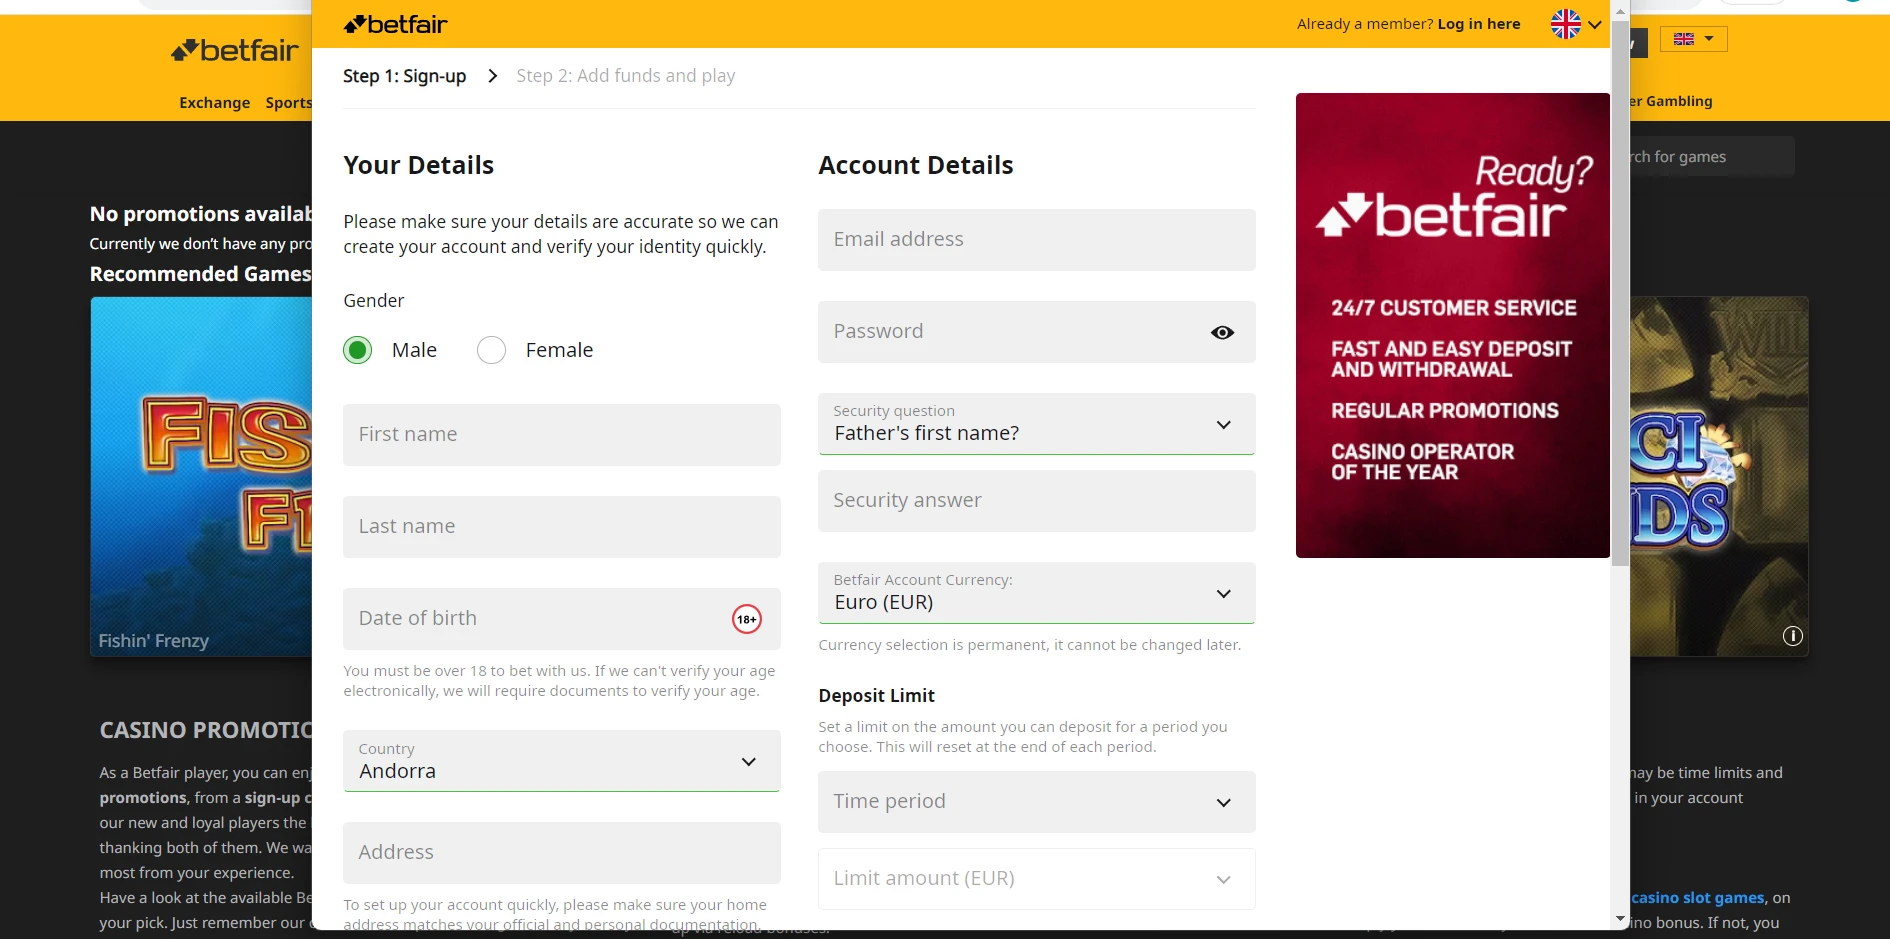Click 'casino slot games' link
The height and width of the screenshot is (939, 1890).
[x=1697, y=898]
